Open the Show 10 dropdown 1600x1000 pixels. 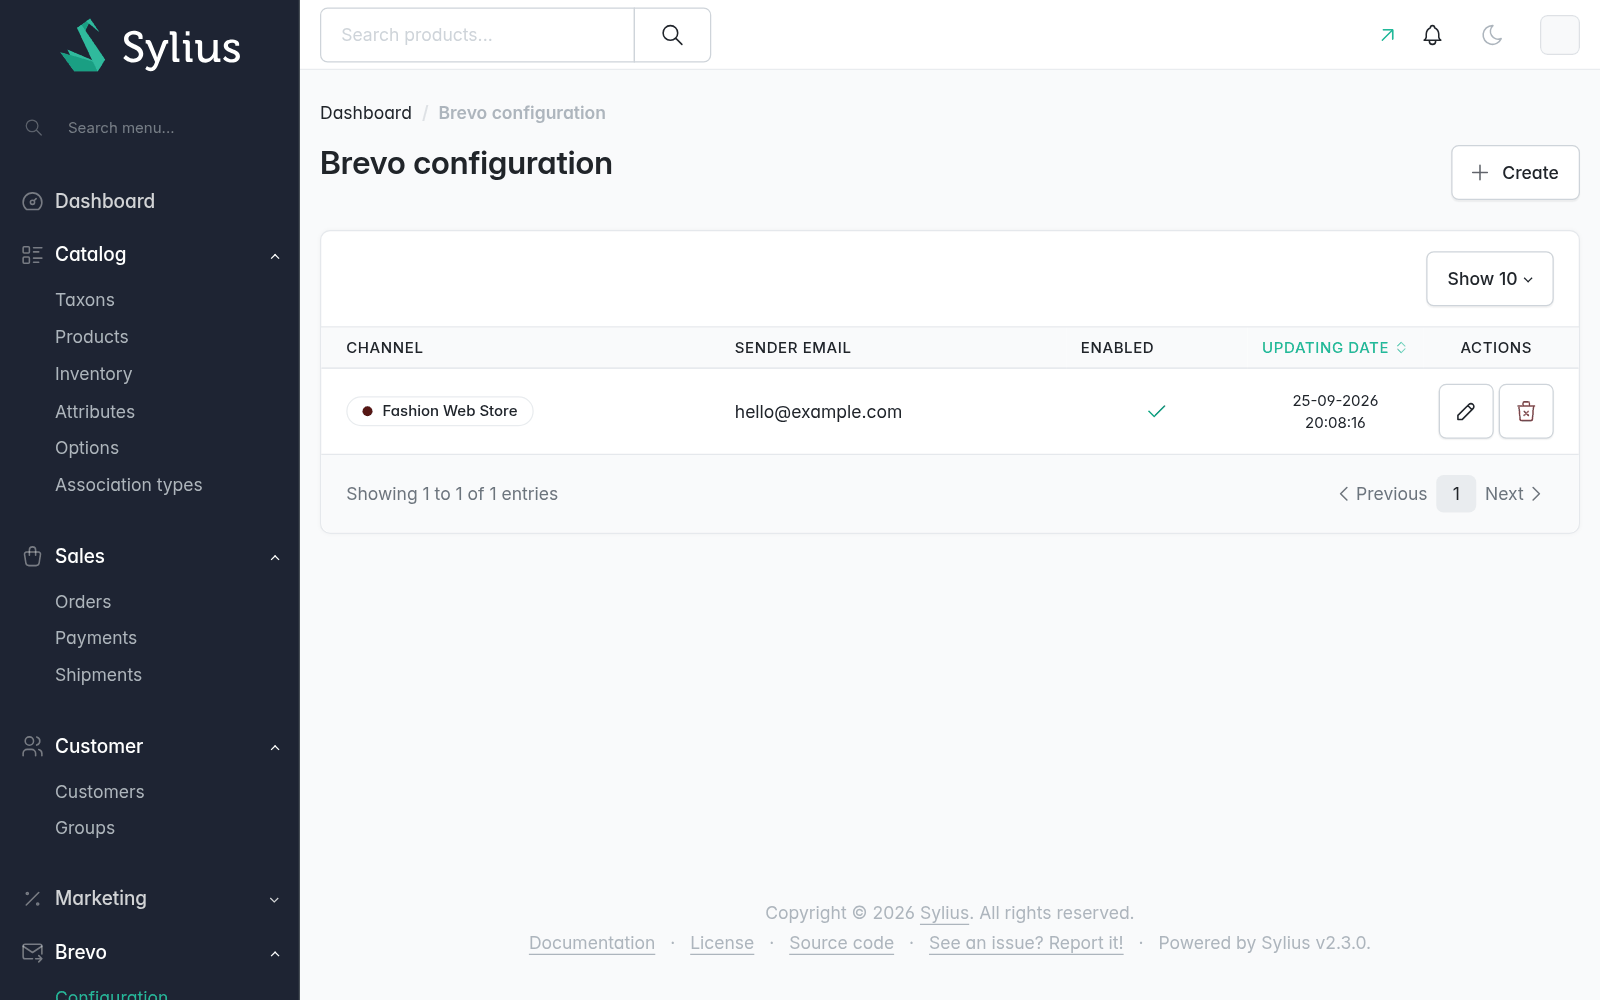[1489, 279]
